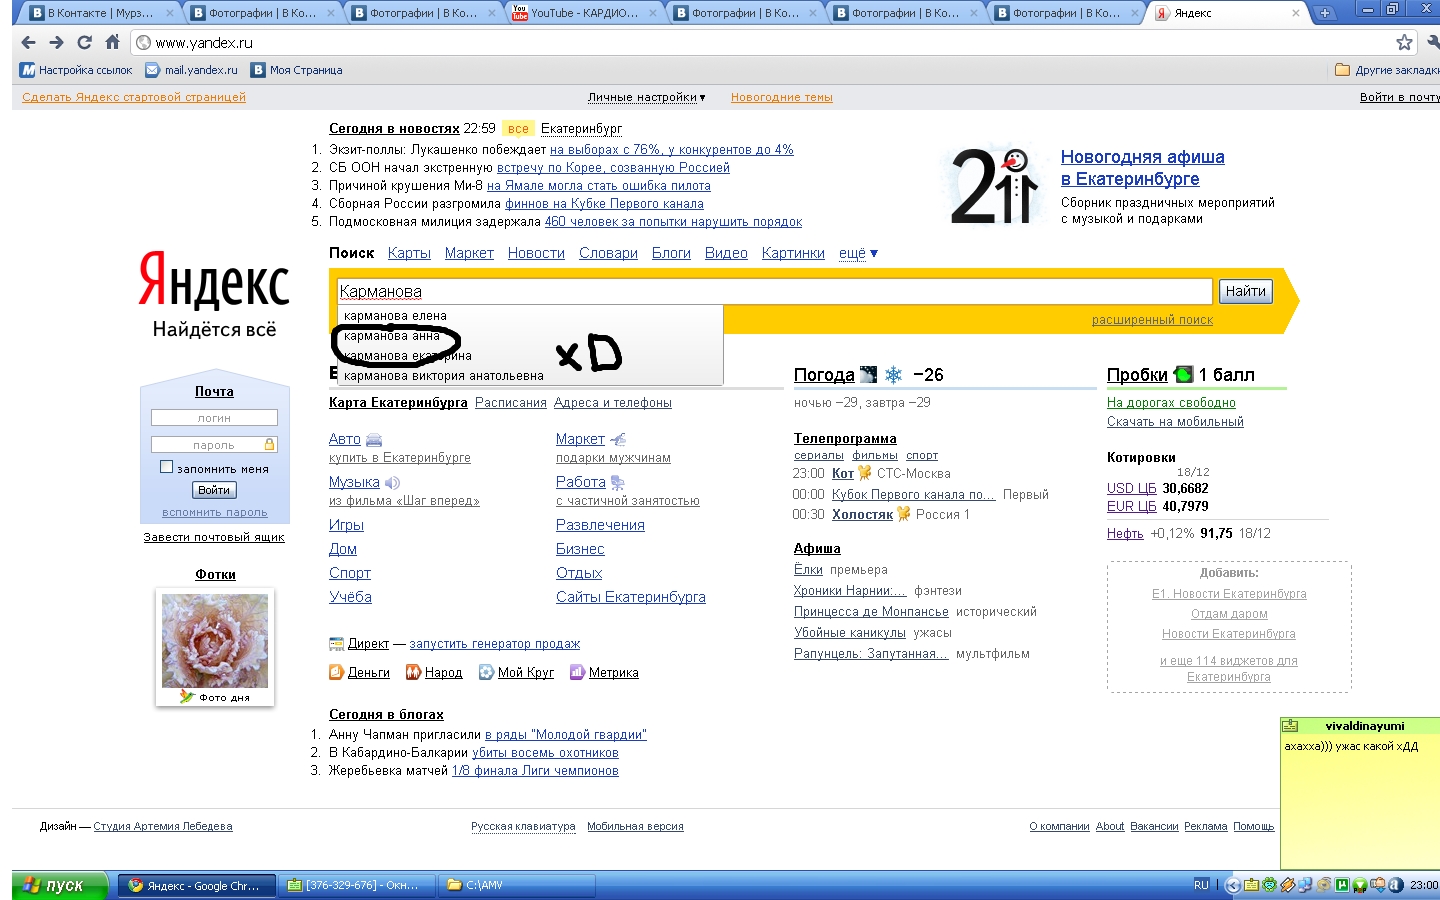Switch to the Маркет search tab
Viewport: 1440px width, 900px height.
tap(469, 253)
